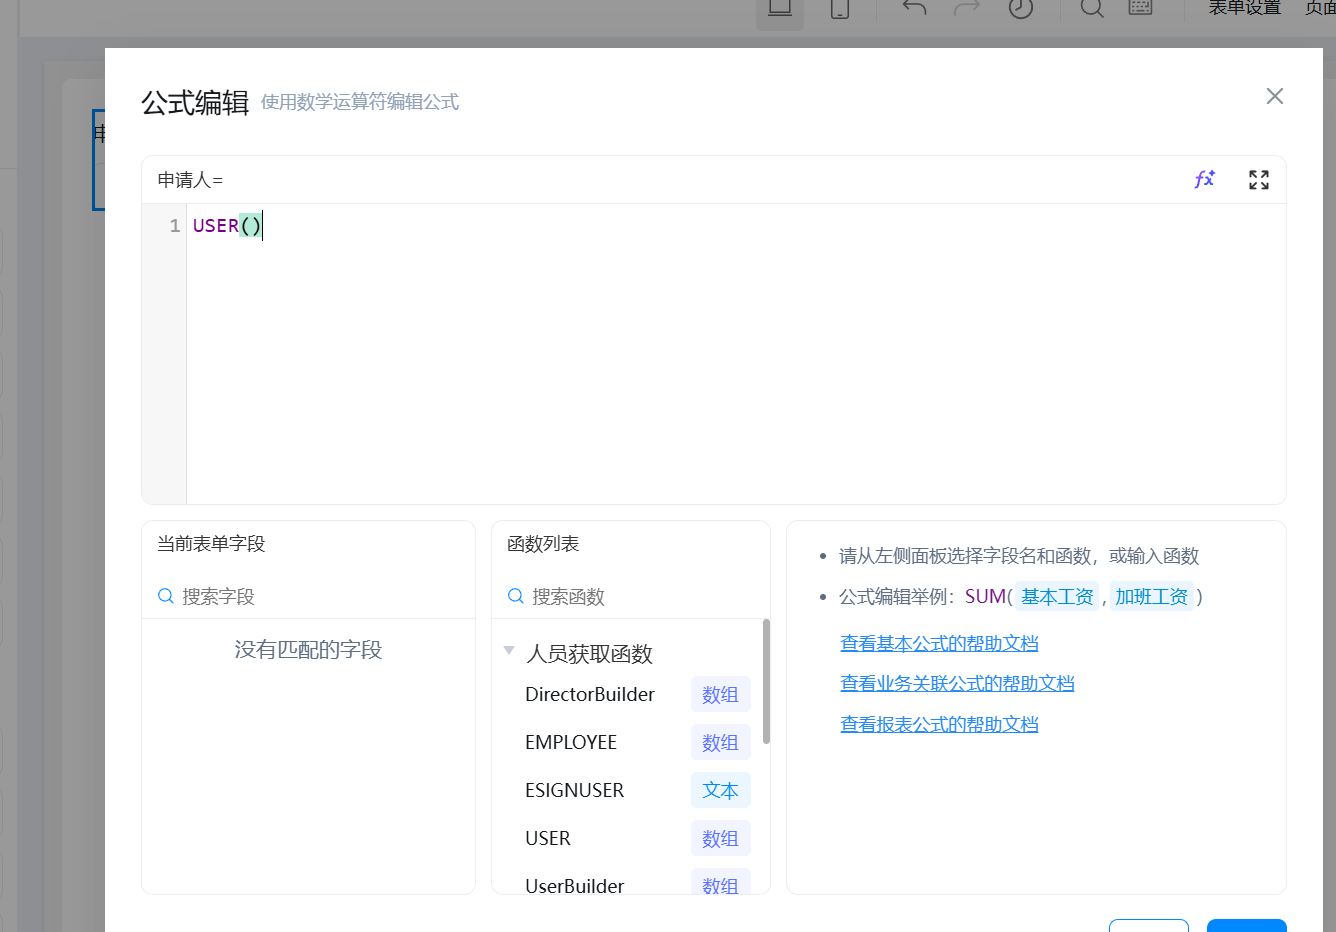Collapse the 人员获取函数 category
Viewport: 1336px width, 932px height.
509,652
